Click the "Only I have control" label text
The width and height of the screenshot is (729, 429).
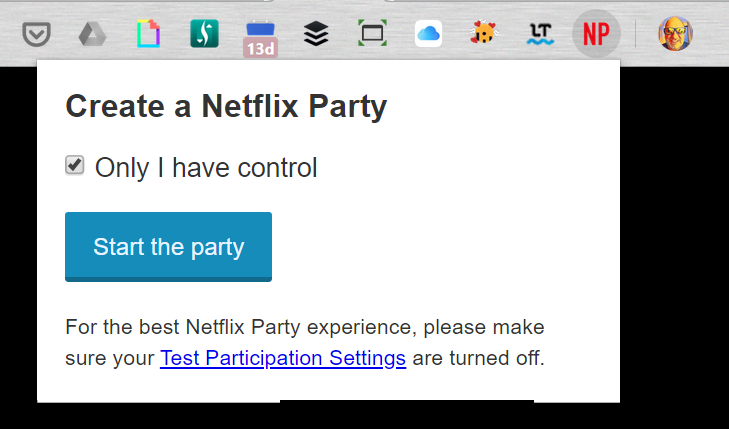(206, 168)
